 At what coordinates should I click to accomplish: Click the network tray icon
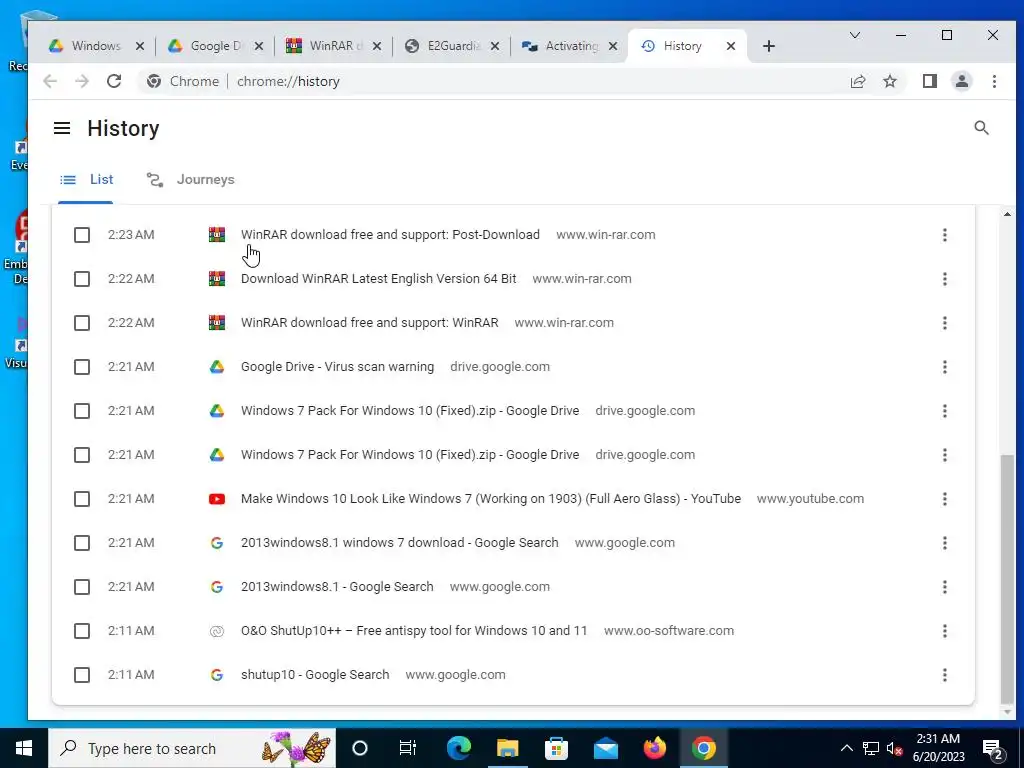point(871,748)
